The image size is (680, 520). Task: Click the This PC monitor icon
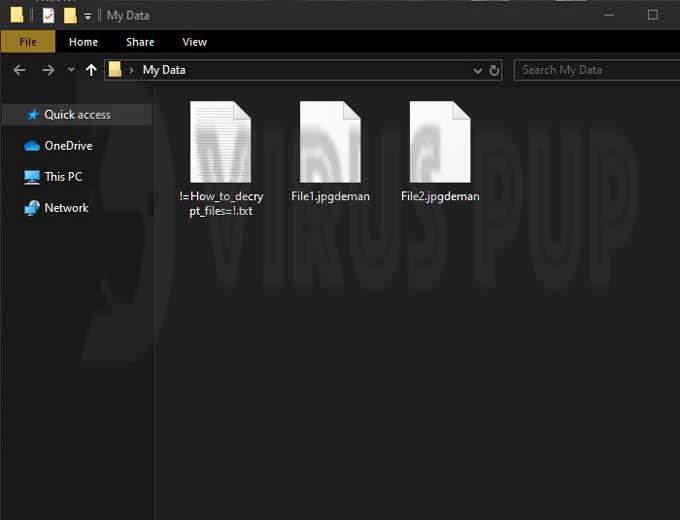[x=32, y=177]
